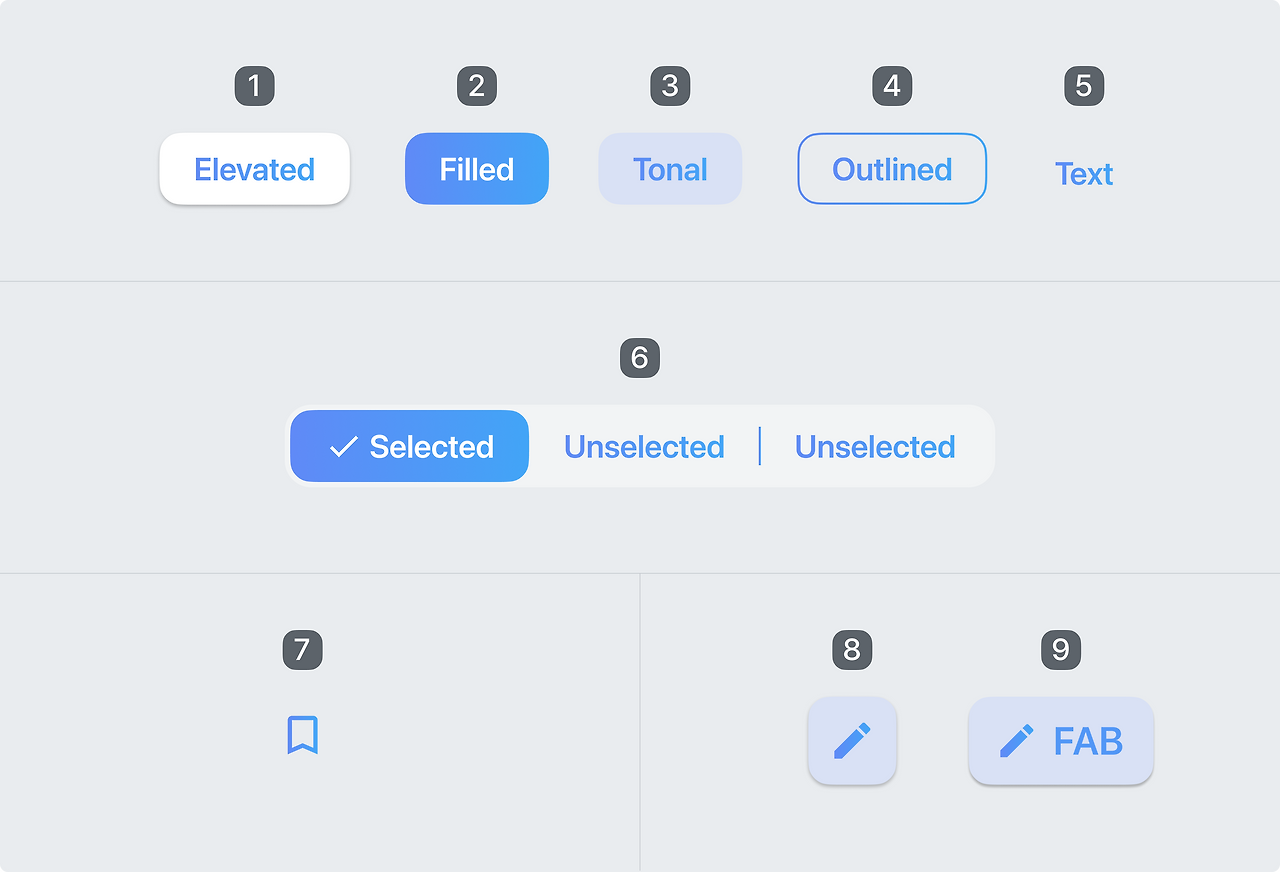Click the number 5 badge above Text

1084,86
